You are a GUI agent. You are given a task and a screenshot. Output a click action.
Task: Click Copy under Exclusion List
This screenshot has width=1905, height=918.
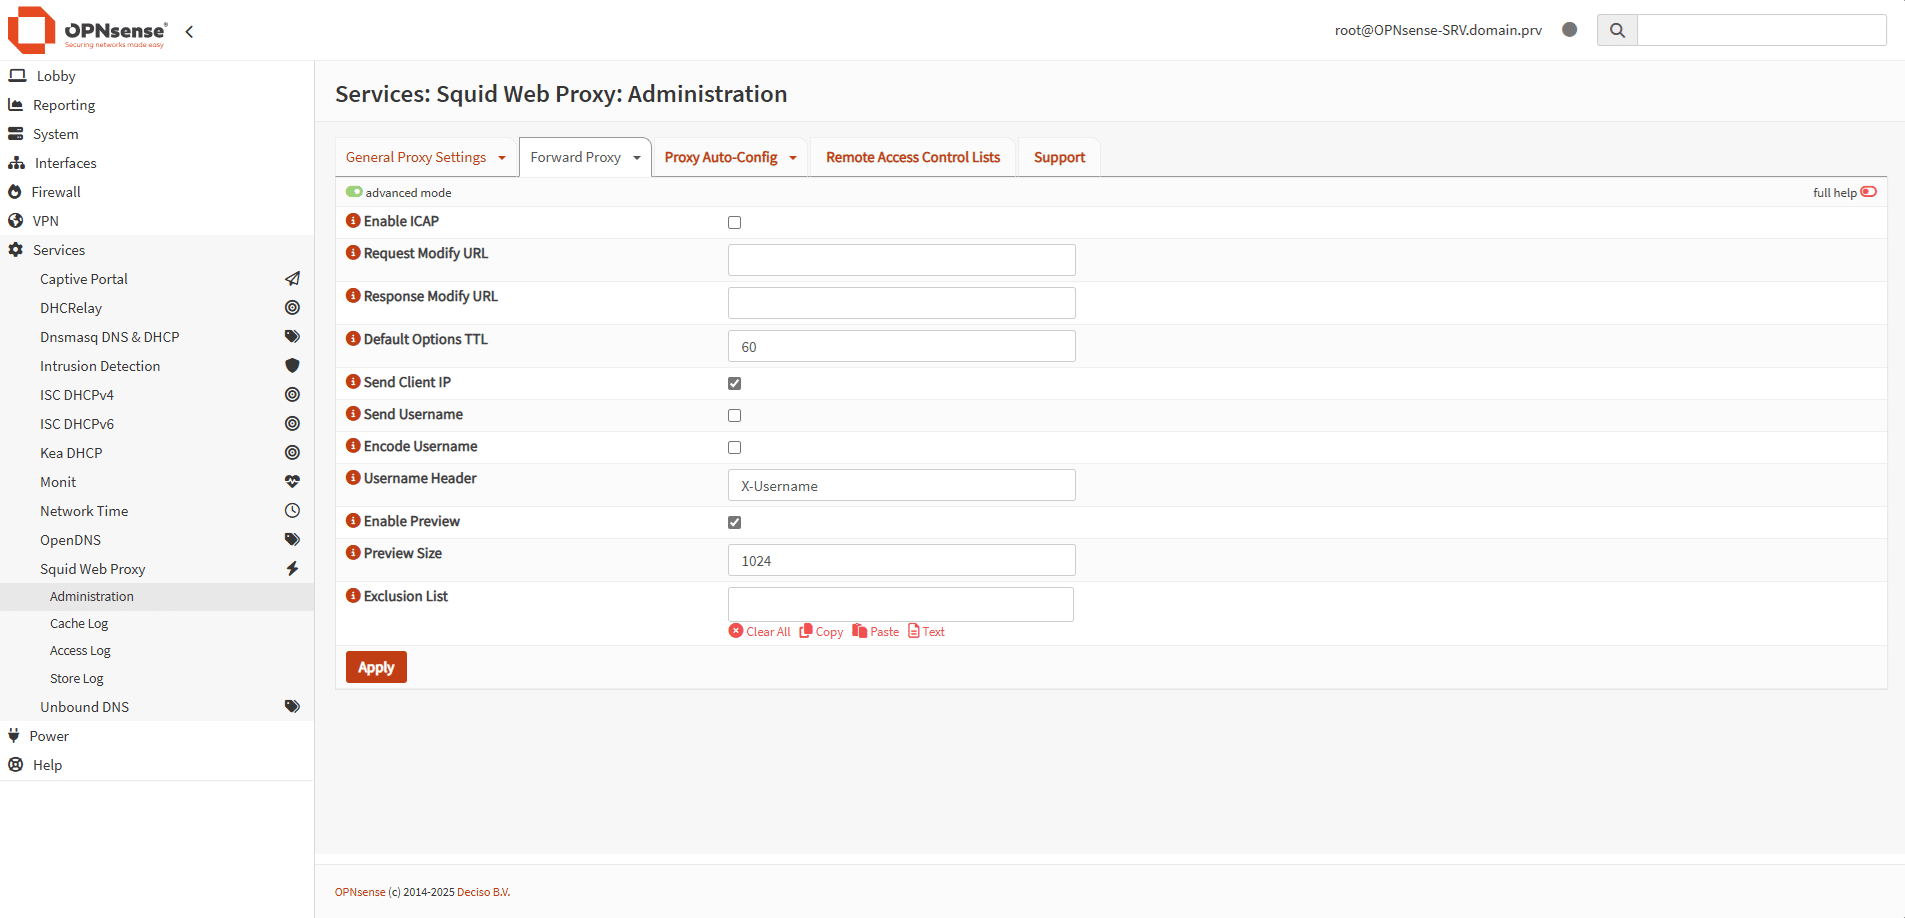click(x=821, y=632)
